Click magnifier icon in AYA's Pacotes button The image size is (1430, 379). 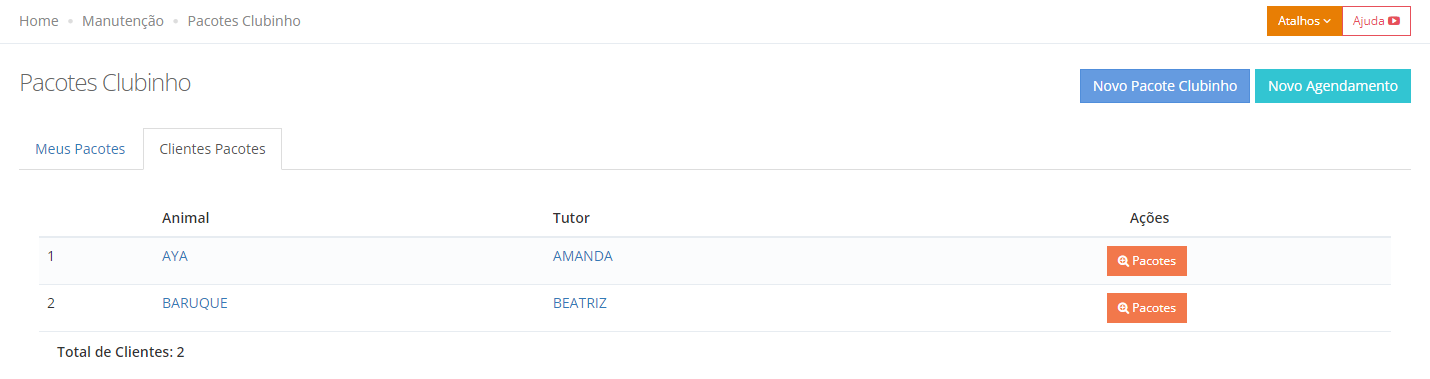click(x=1123, y=261)
